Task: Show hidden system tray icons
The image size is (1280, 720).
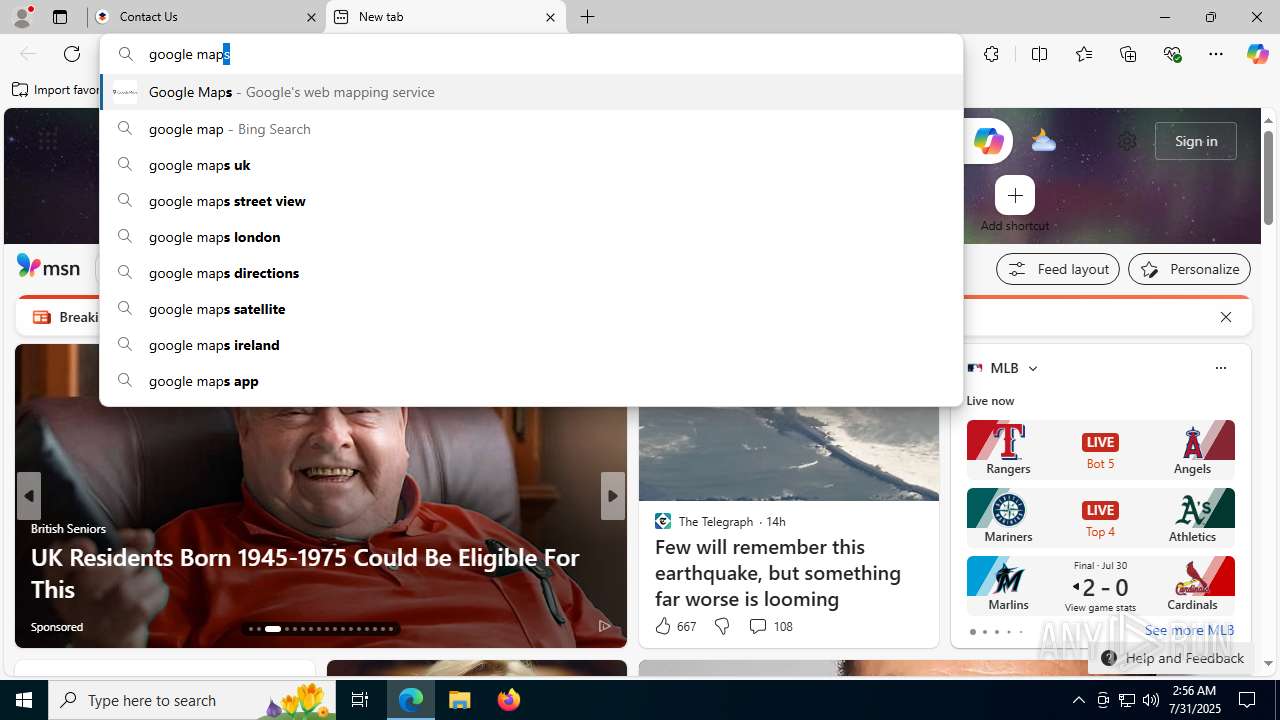Action: coord(1078,700)
